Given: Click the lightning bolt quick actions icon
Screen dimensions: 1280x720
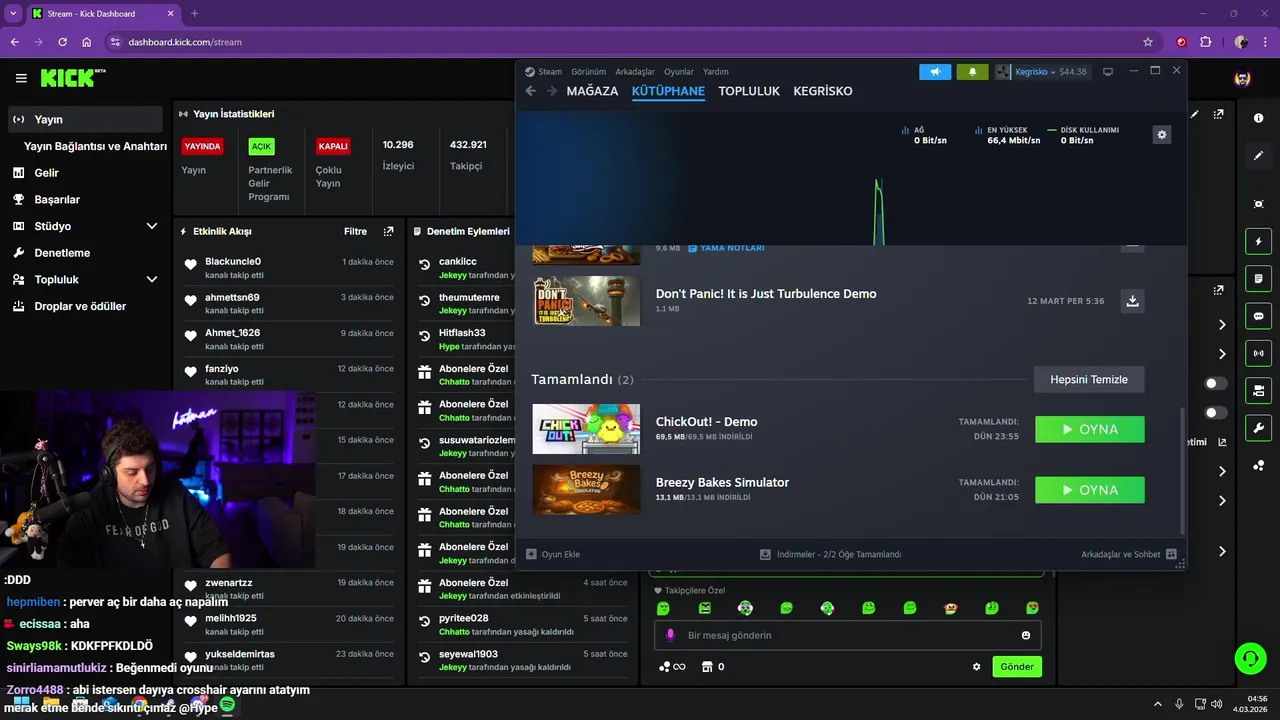Looking at the screenshot, I should (x=1258, y=242).
